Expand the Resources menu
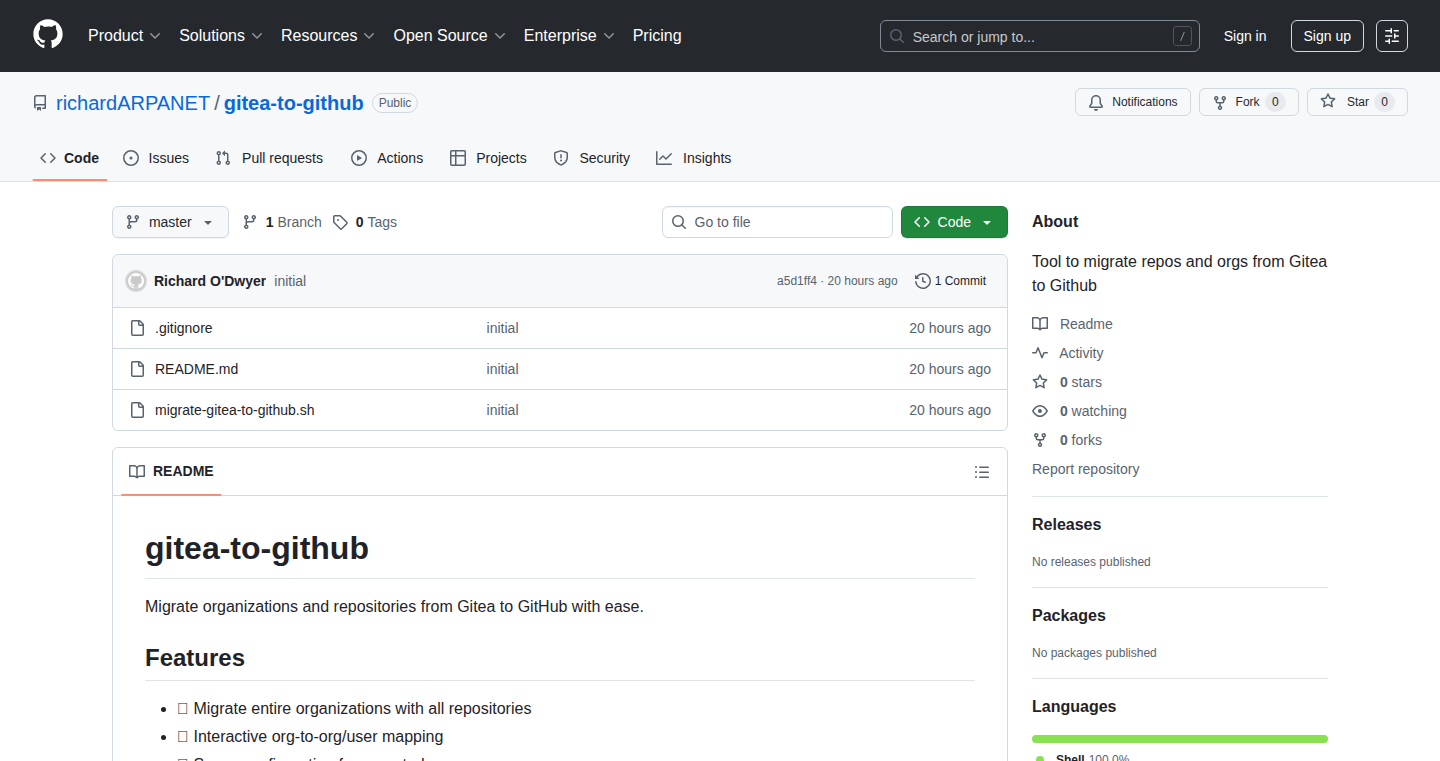This screenshot has width=1440, height=761. coord(328,36)
